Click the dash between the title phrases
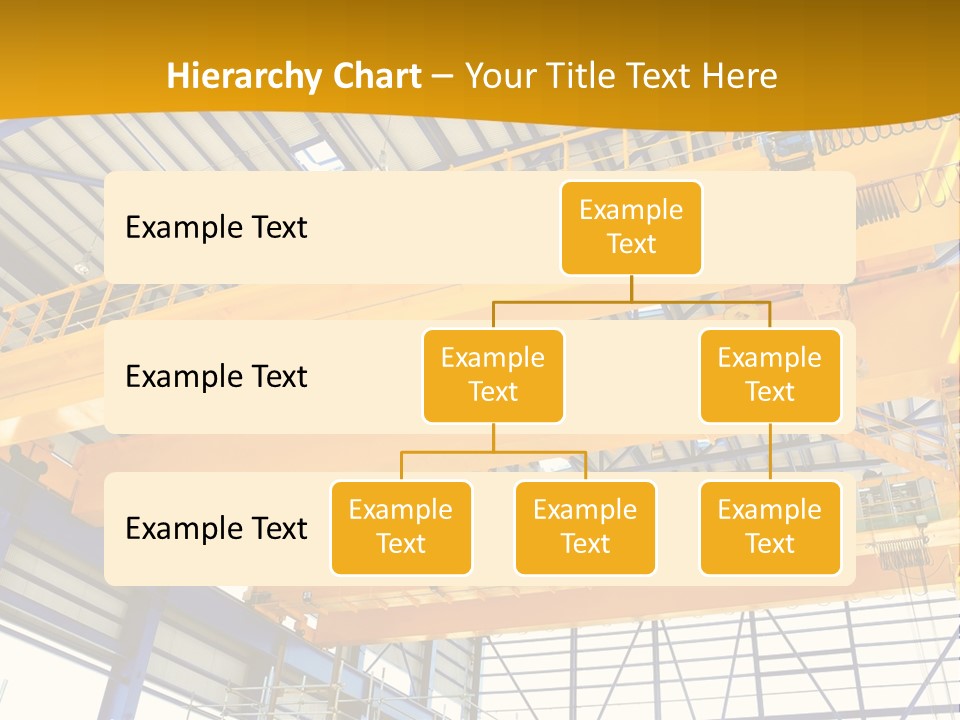 click(443, 76)
